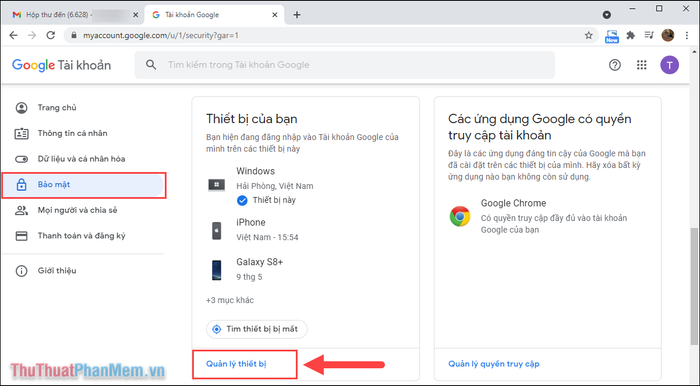Open Chrome media control icon

649,35
